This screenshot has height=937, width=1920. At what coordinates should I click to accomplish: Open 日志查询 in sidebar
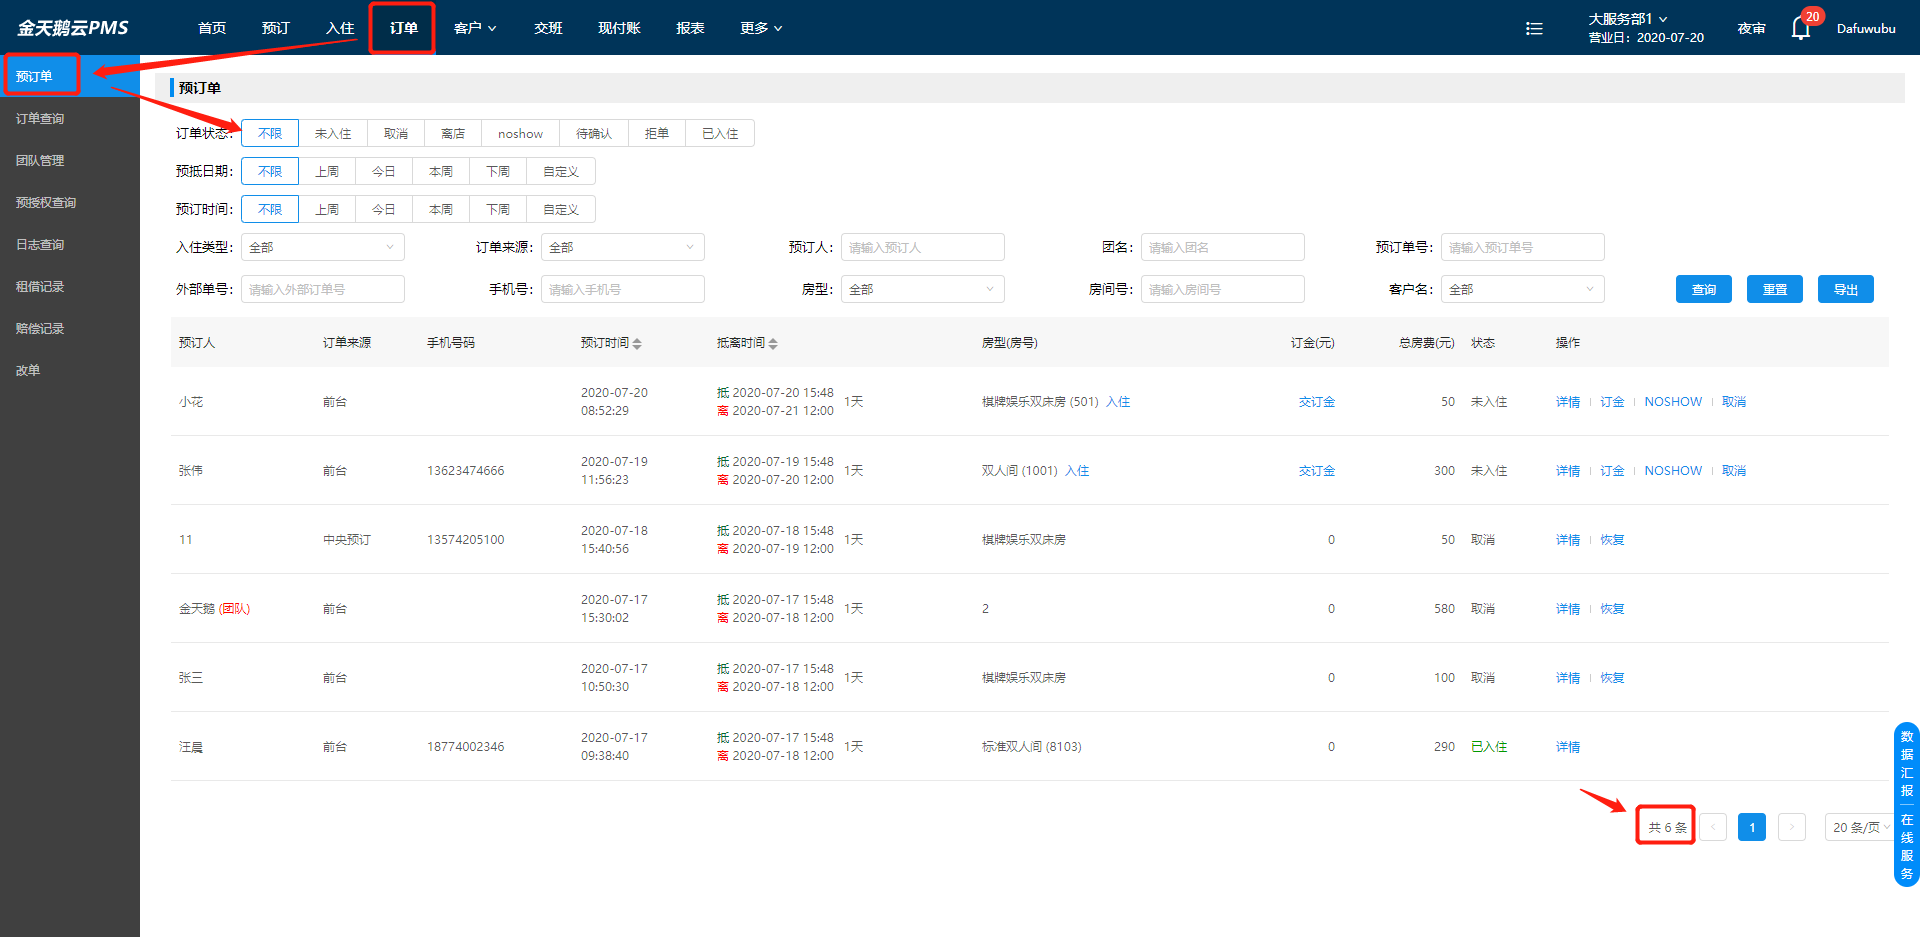pos(70,244)
